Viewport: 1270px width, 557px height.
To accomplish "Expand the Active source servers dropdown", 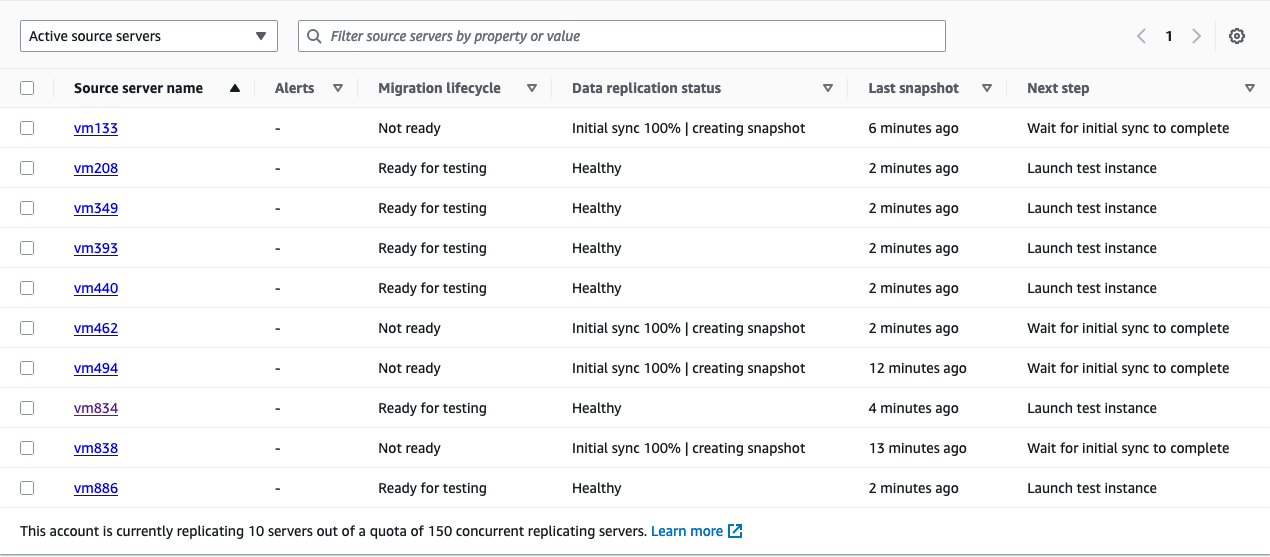I will [149, 36].
